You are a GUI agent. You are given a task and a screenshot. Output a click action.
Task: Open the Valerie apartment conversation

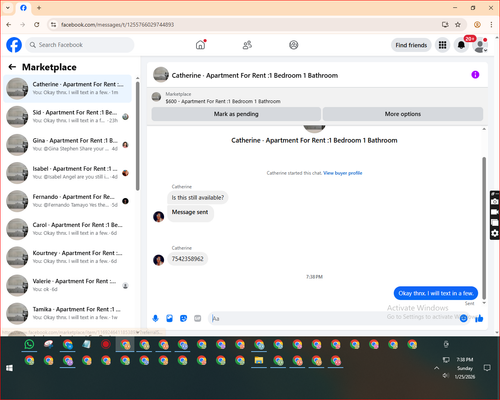(68, 285)
